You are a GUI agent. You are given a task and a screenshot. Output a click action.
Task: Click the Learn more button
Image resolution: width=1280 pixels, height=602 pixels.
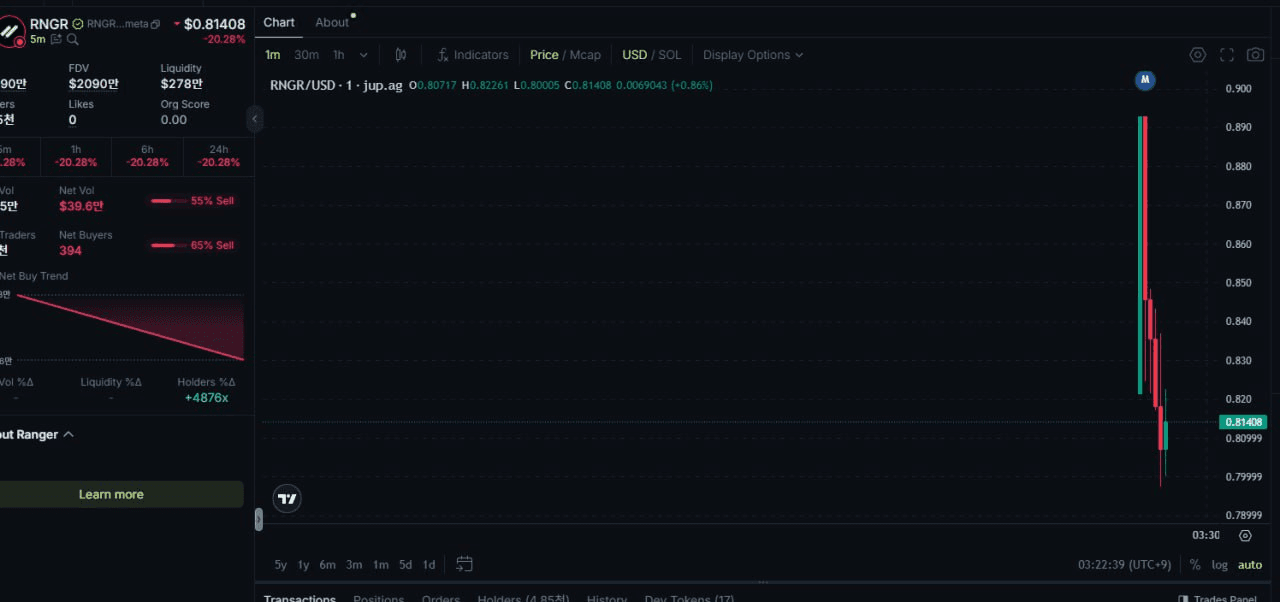111,494
